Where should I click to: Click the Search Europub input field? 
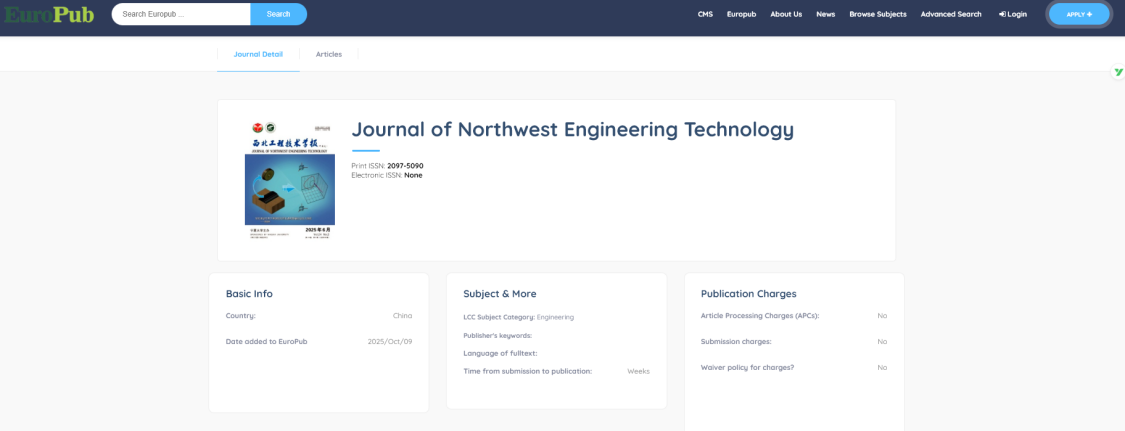[180, 14]
